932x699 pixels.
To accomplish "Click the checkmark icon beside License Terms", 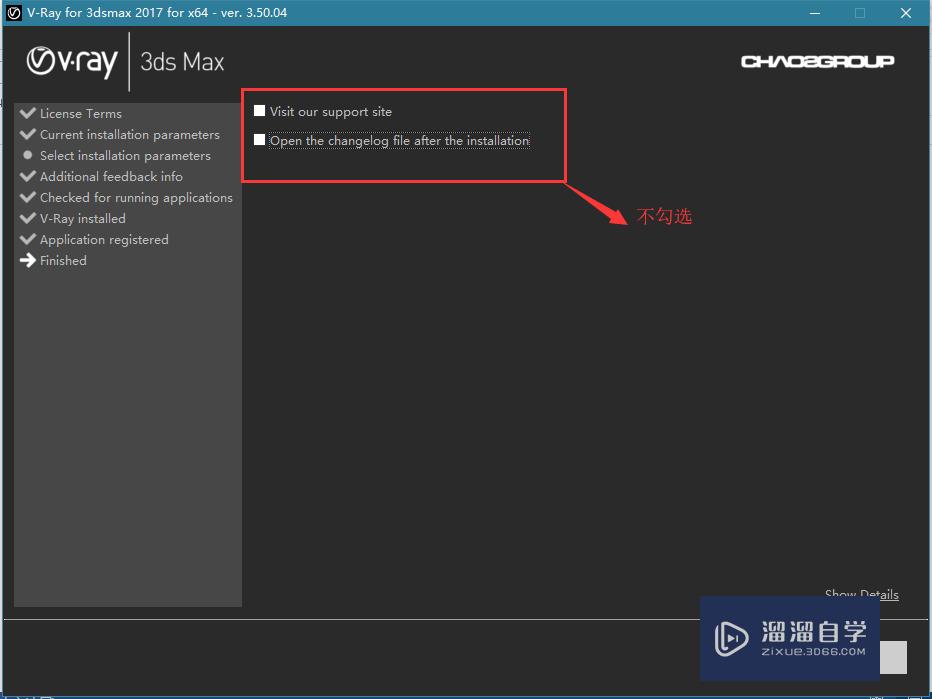I will (27, 113).
